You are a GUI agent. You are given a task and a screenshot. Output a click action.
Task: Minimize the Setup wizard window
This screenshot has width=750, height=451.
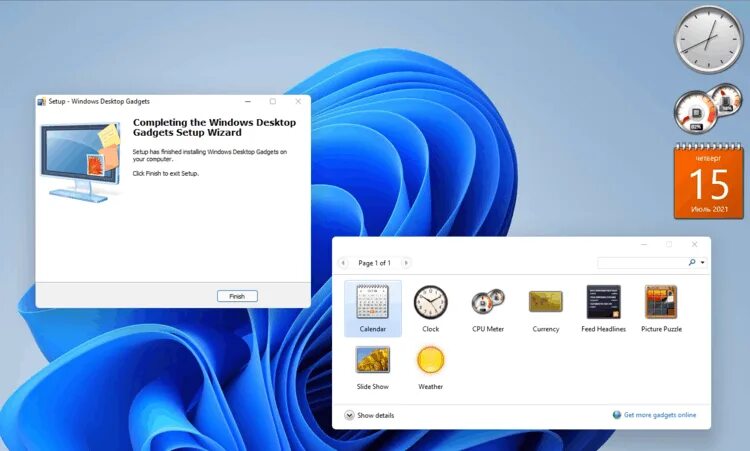(x=248, y=101)
